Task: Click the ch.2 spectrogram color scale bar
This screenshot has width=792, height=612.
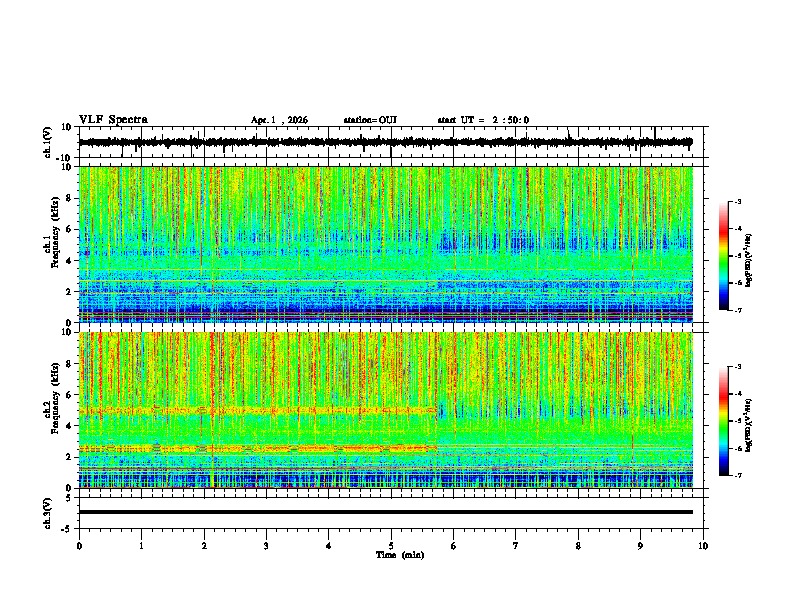Action: (x=724, y=421)
